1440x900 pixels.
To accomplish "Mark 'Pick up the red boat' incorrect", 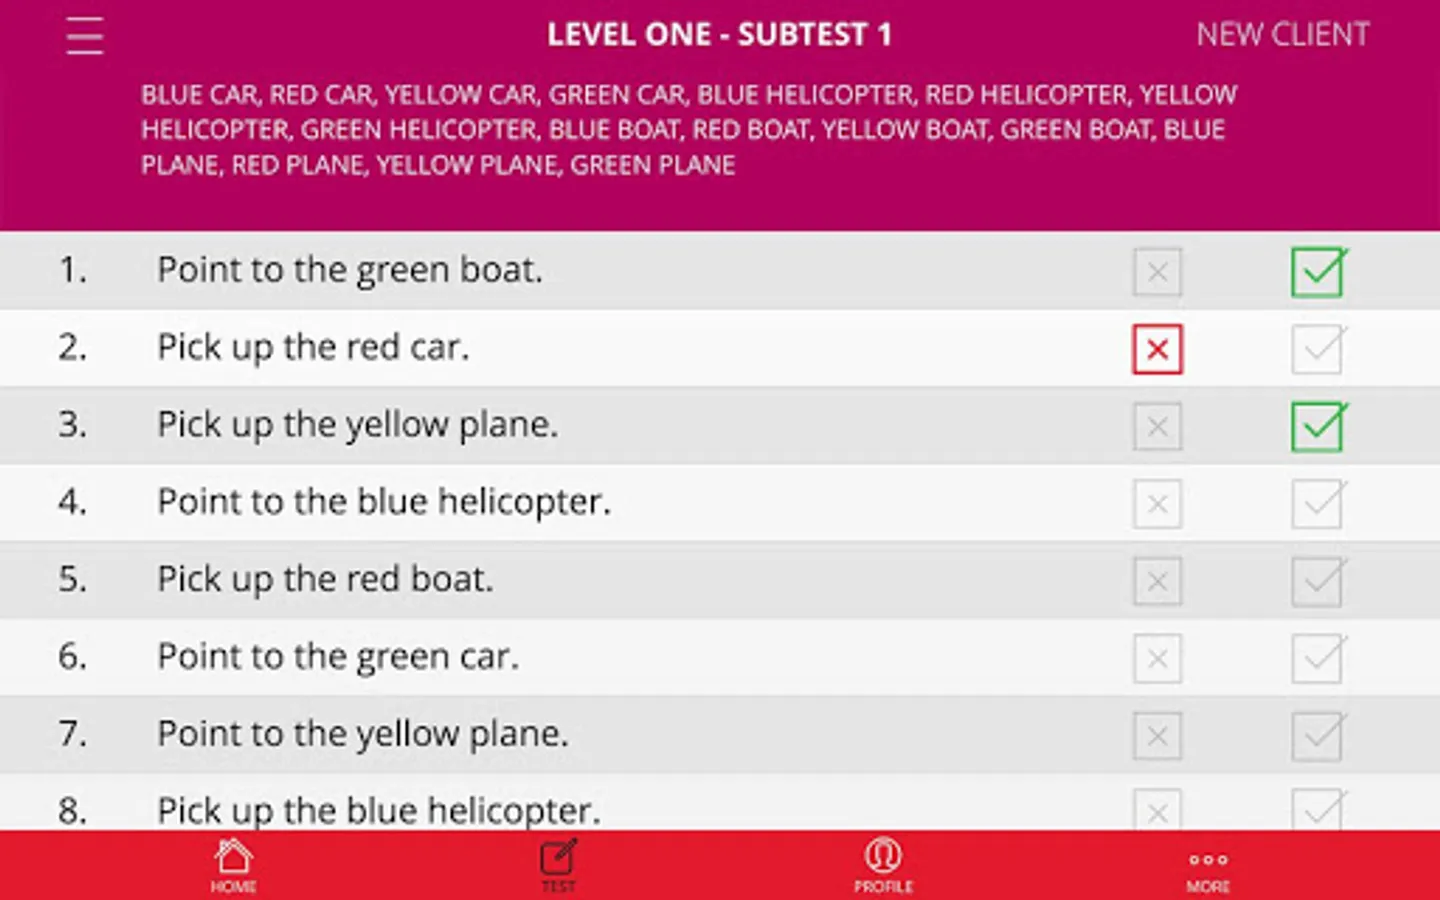I will [1157, 581].
